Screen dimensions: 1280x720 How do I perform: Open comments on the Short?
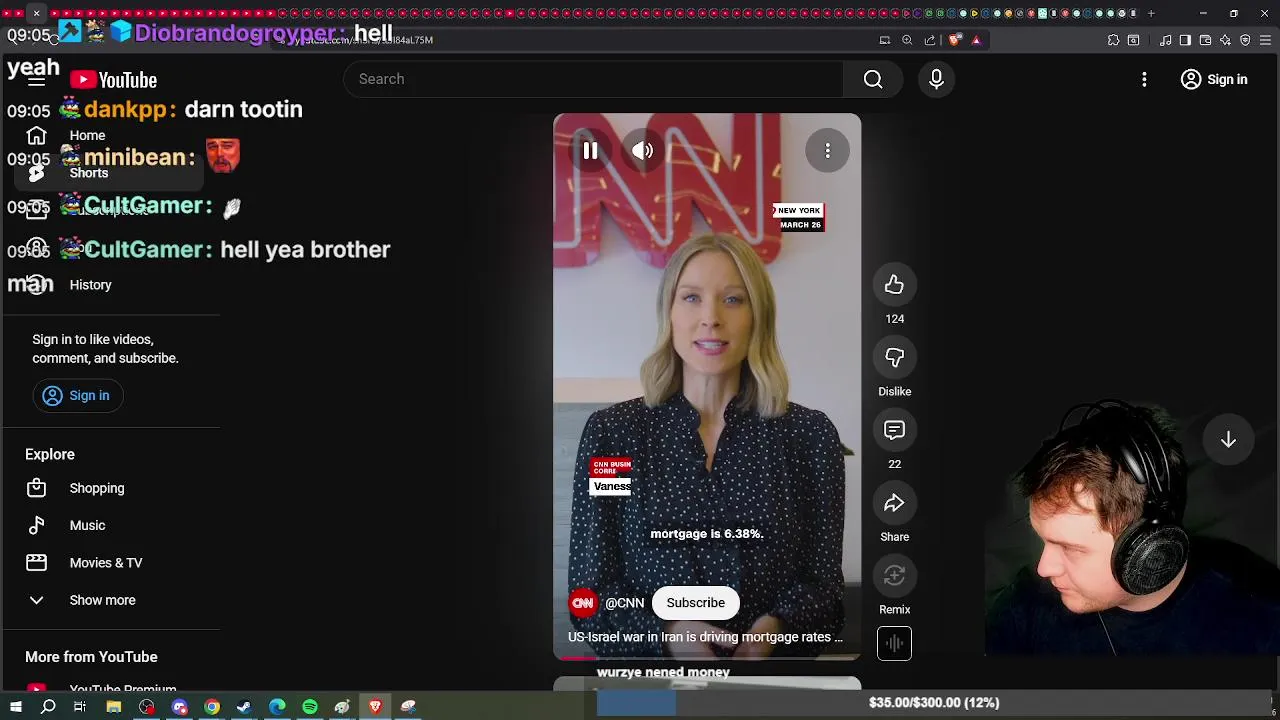coord(894,431)
